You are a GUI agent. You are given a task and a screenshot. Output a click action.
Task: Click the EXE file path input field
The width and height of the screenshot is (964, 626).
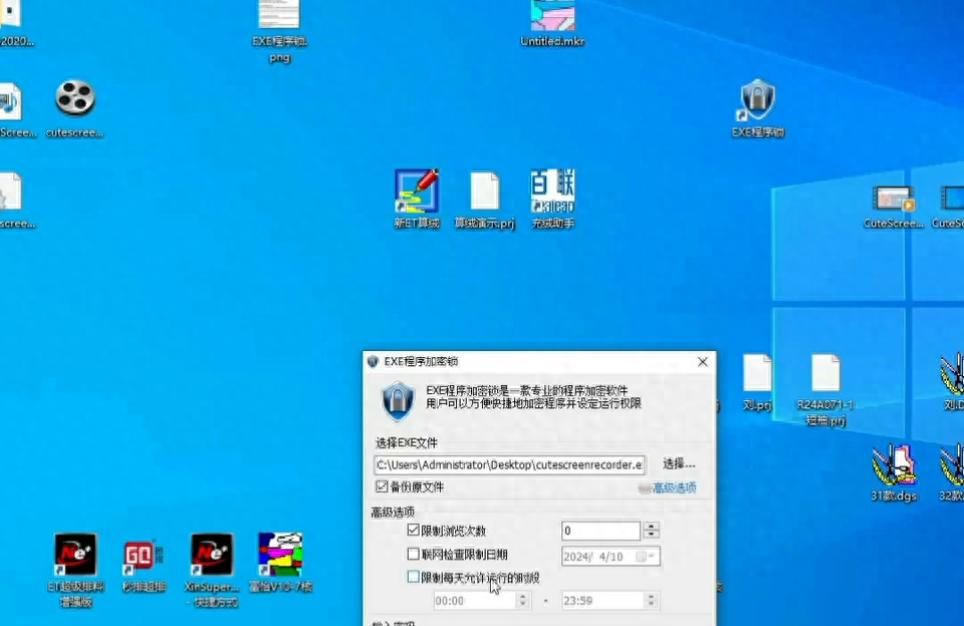(x=510, y=465)
